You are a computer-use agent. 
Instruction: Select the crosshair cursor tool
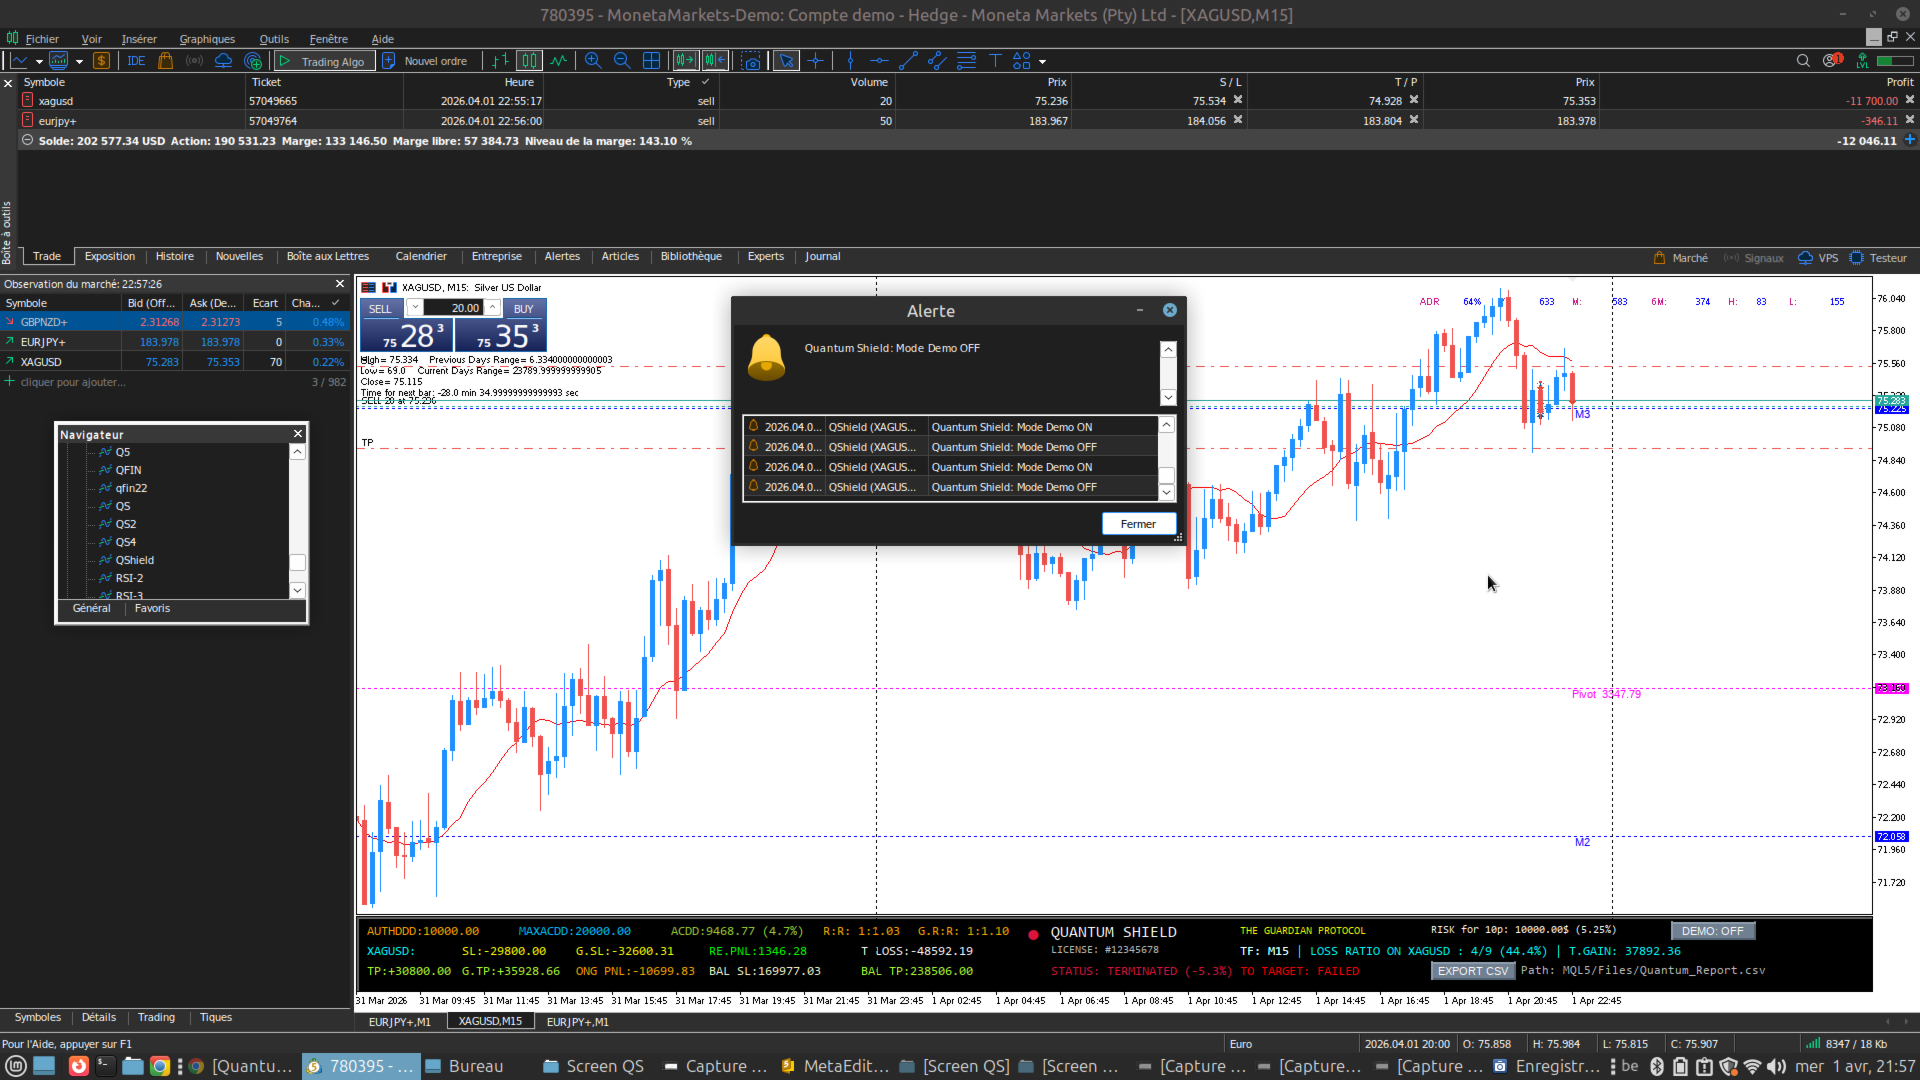(x=816, y=61)
